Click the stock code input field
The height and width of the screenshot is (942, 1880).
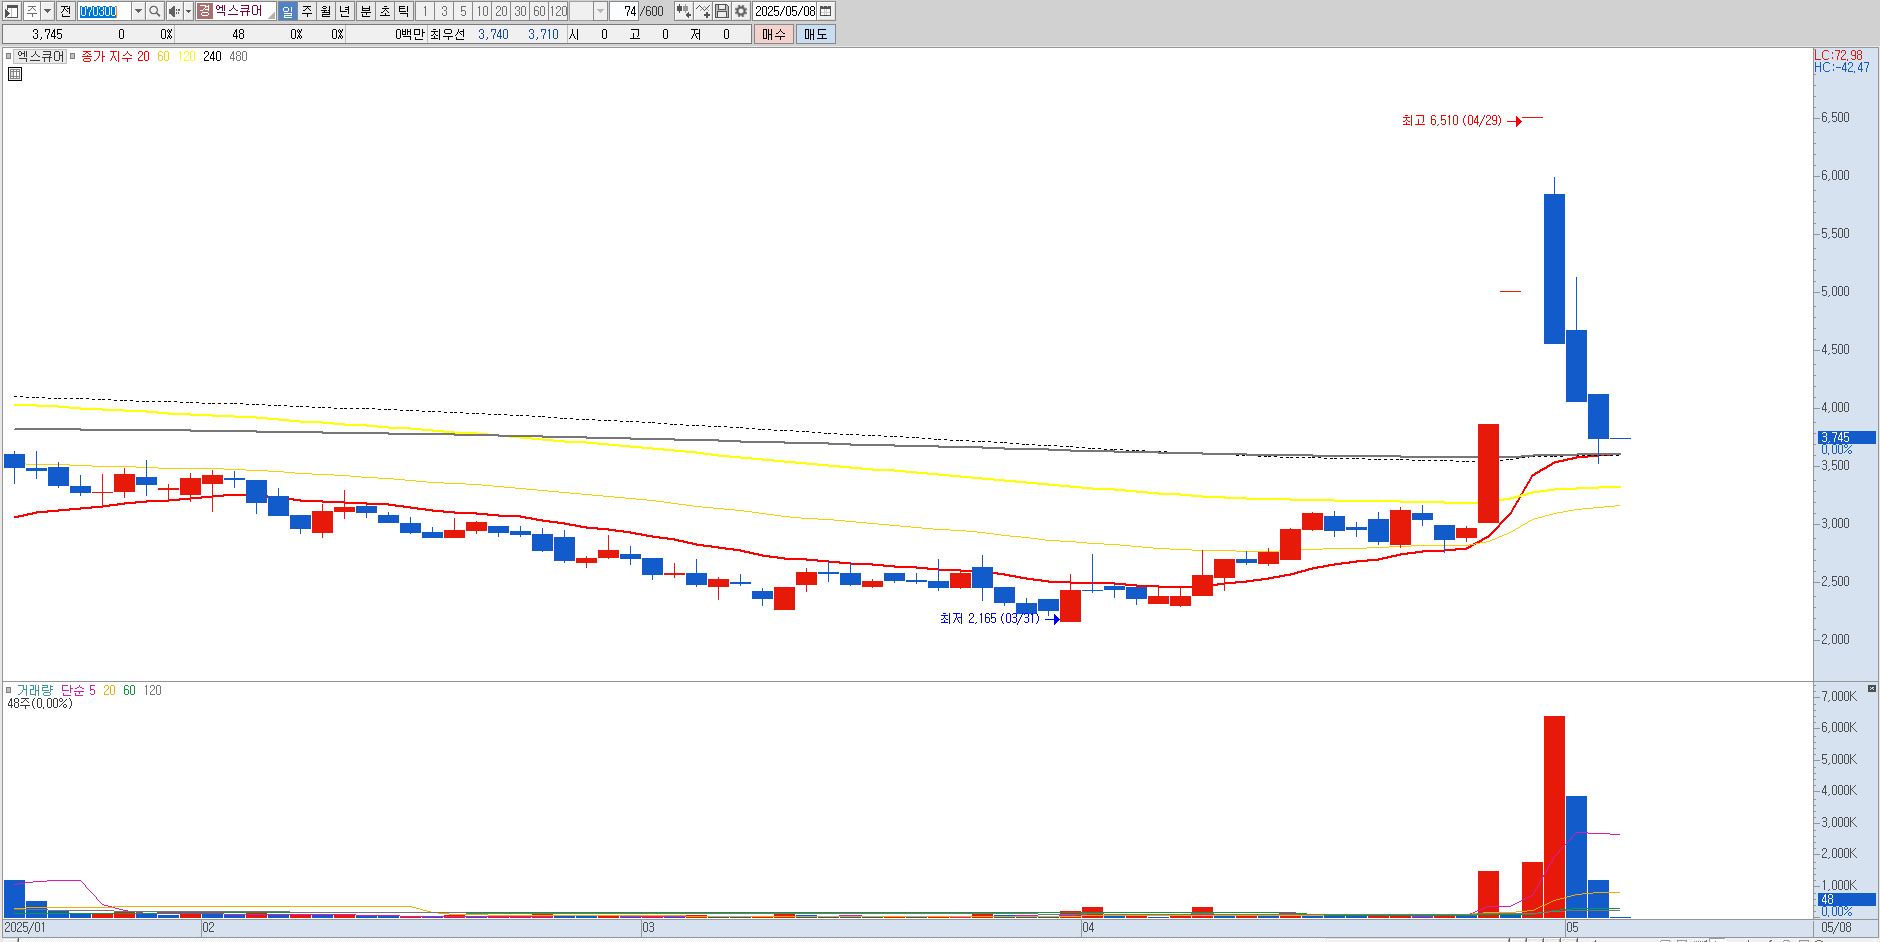[x=104, y=11]
